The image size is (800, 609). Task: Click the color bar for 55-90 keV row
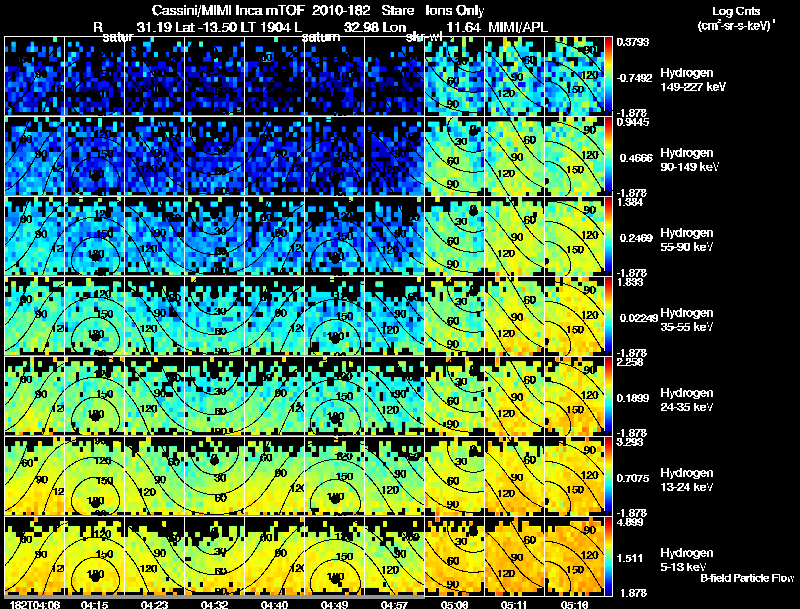[608, 236]
